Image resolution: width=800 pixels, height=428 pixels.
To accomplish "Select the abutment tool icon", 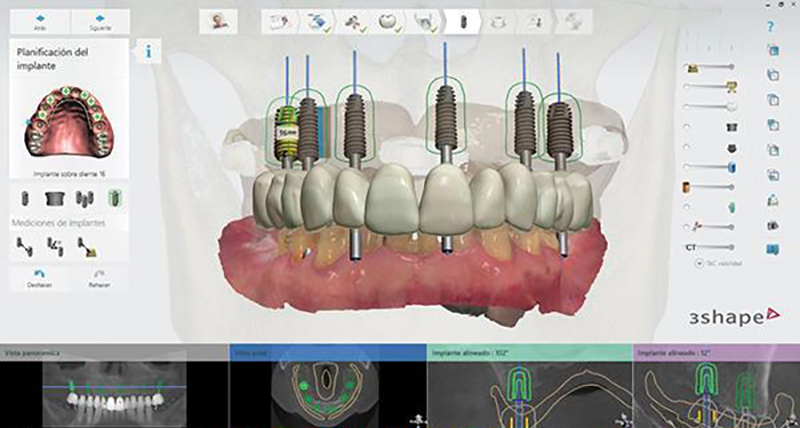I will point(56,198).
